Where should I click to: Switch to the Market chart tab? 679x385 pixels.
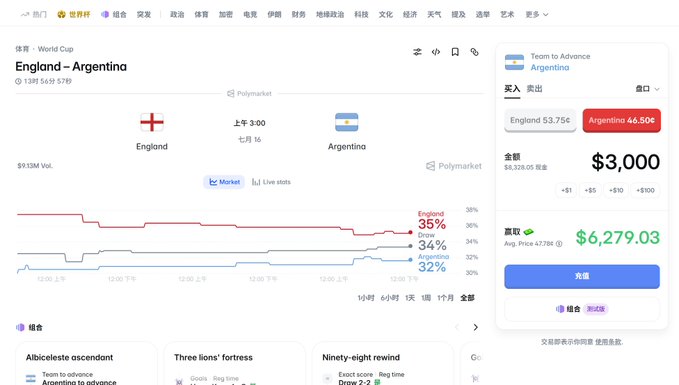224,182
